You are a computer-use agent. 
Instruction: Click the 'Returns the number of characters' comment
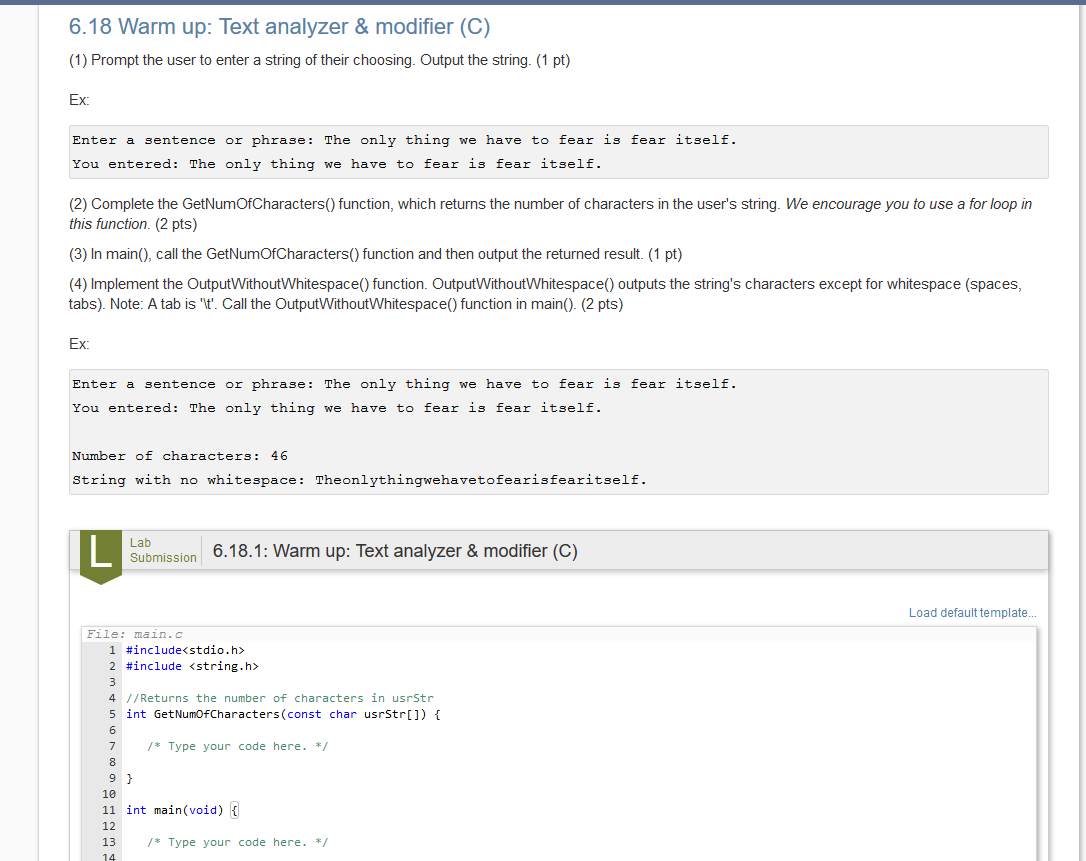click(x=280, y=698)
